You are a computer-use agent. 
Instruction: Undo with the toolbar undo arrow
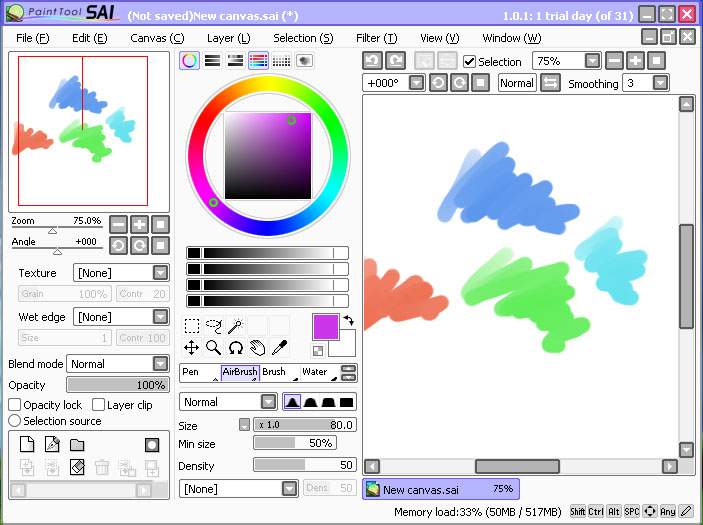(372, 61)
